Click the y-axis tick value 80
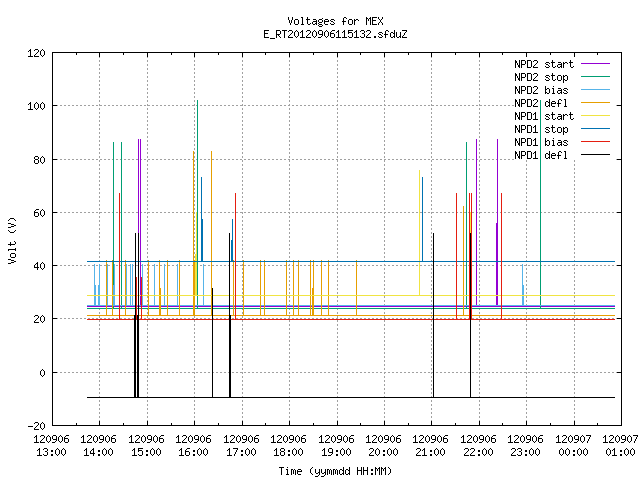 click(39, 160)
